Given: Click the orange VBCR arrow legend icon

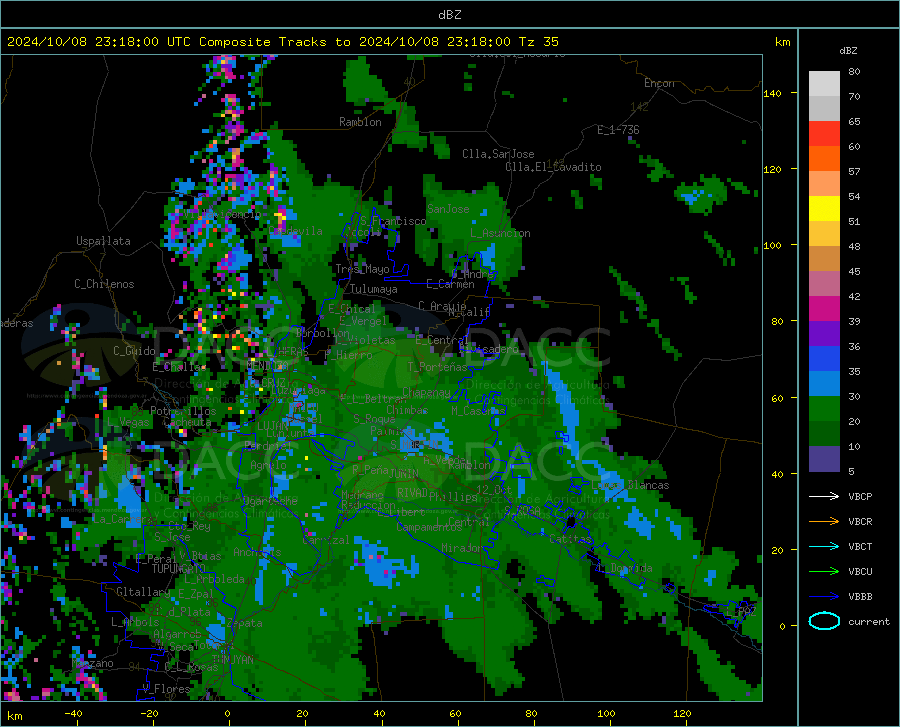Looking at the screenshot, I should 824,521.
